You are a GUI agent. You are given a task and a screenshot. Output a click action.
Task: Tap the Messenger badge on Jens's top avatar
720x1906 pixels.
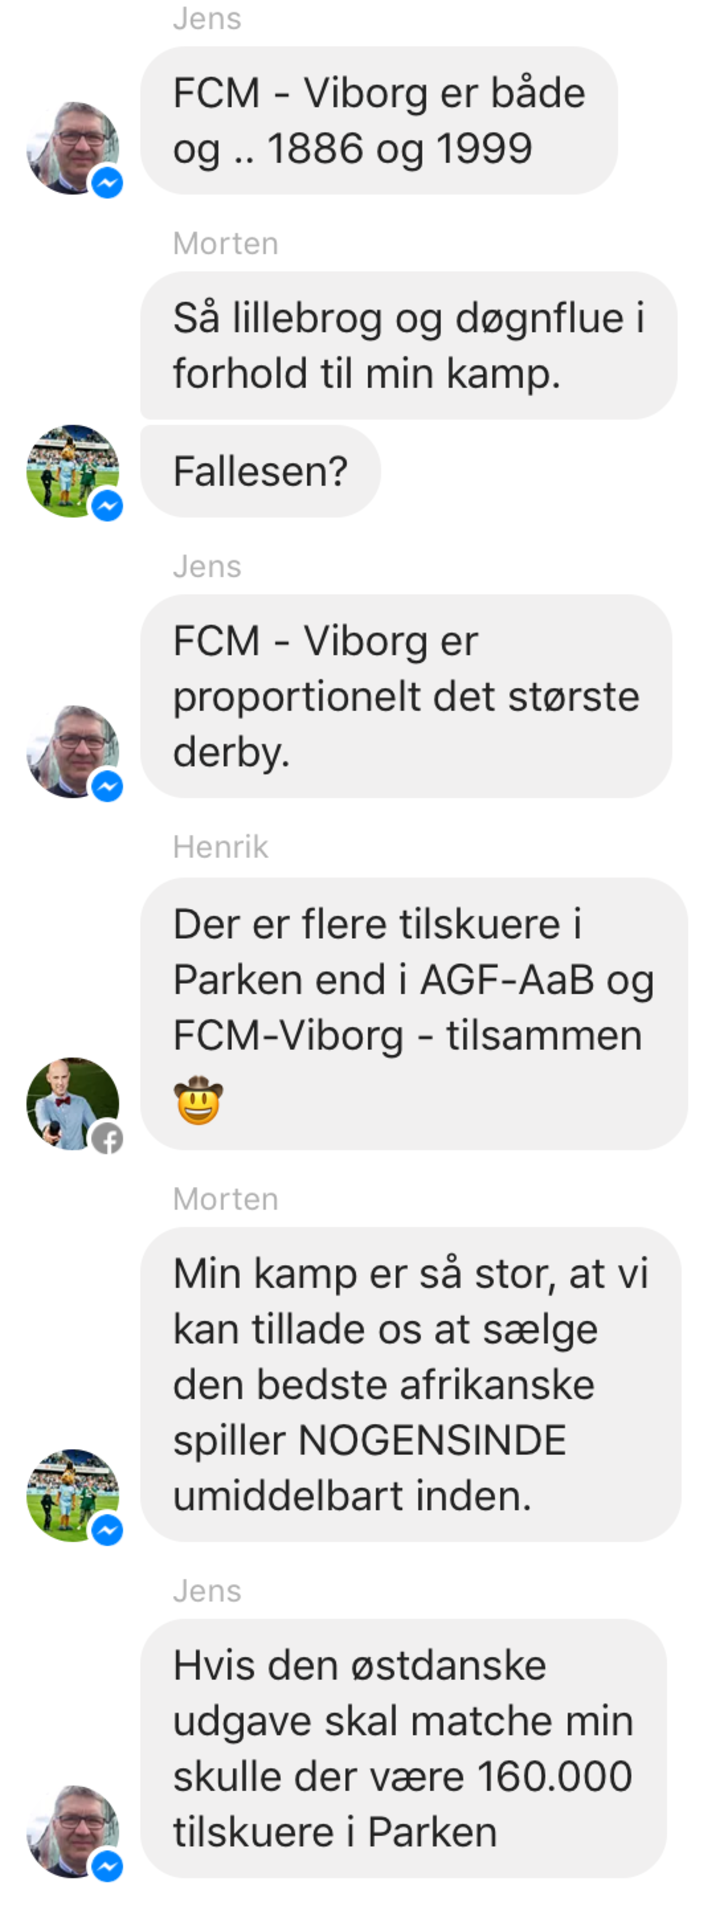(x=107, y=182)
